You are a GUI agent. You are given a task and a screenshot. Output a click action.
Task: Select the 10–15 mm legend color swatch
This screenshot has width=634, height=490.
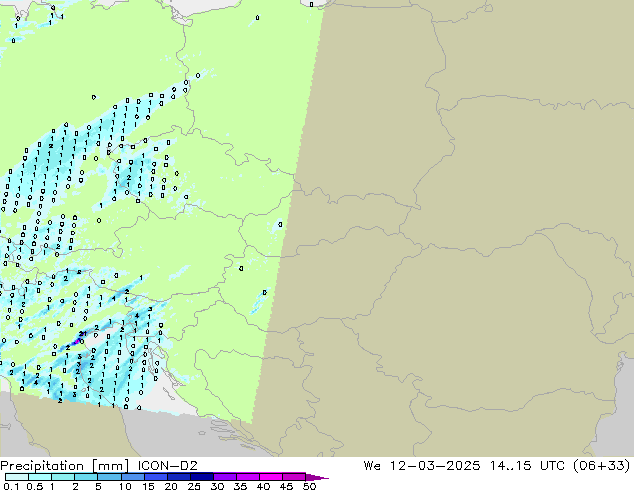pyautogui.click(x=132, y=477)
